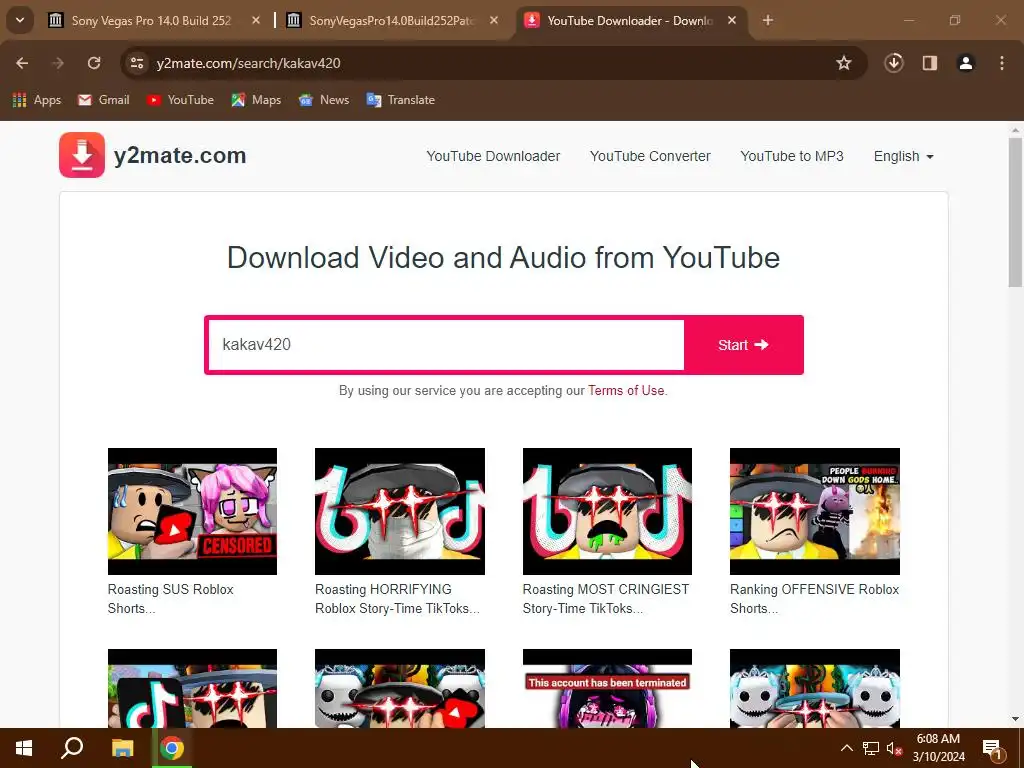Click y2mate.com site title
This screenshot has width=1024, height=768.
[180, 155]
